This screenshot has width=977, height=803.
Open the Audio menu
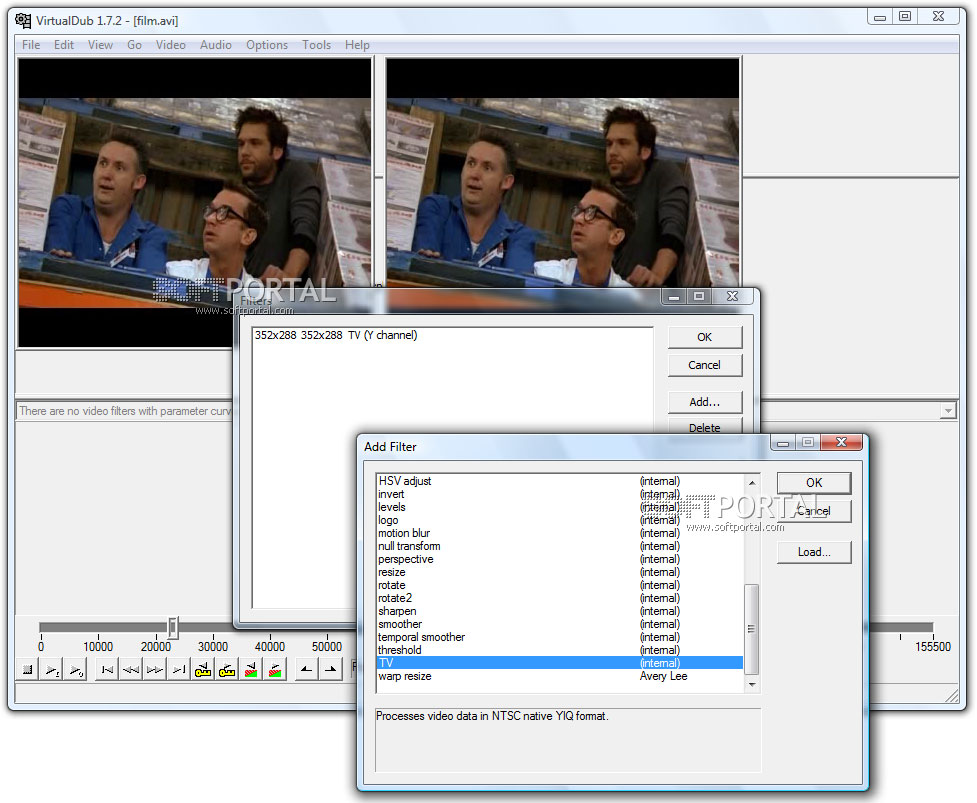click(216, 45)
